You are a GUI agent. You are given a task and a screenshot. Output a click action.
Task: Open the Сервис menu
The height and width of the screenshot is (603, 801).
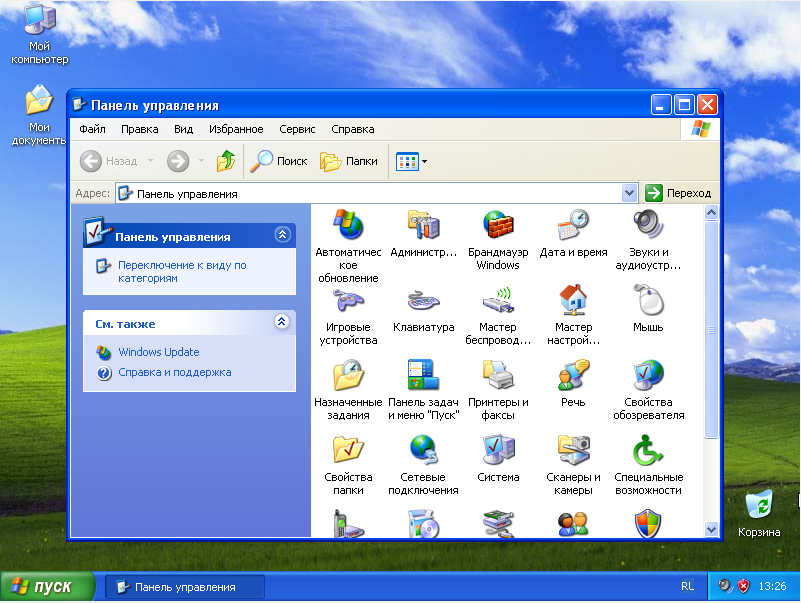tap(297, 129)
